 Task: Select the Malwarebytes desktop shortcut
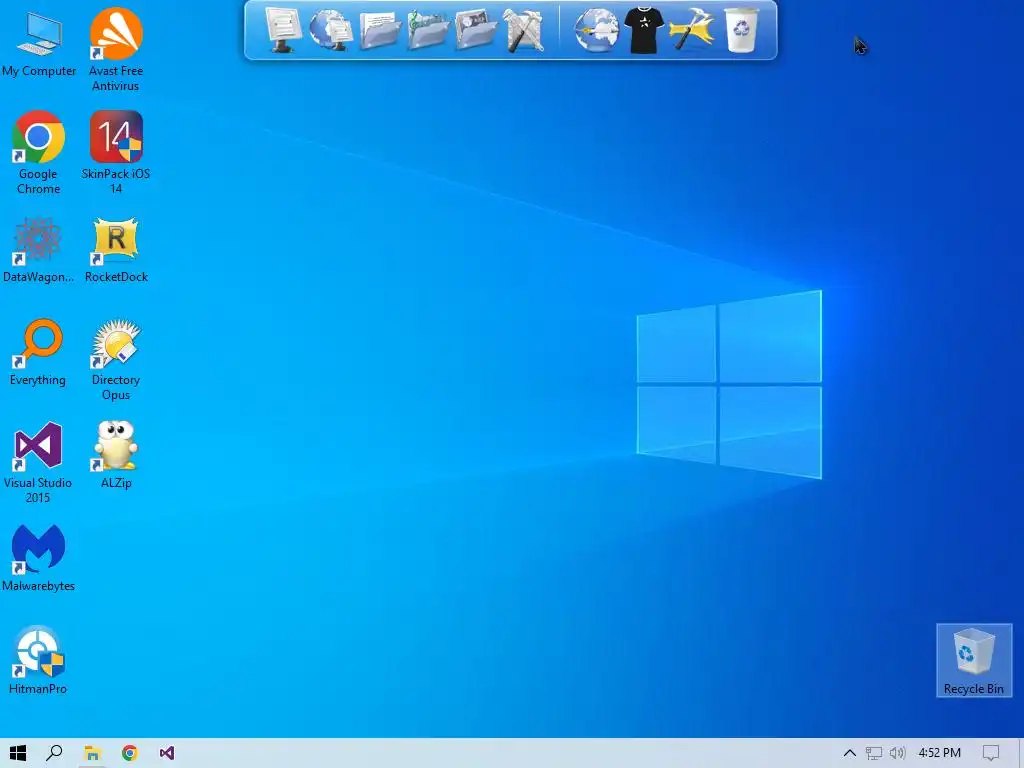[39, 558]
